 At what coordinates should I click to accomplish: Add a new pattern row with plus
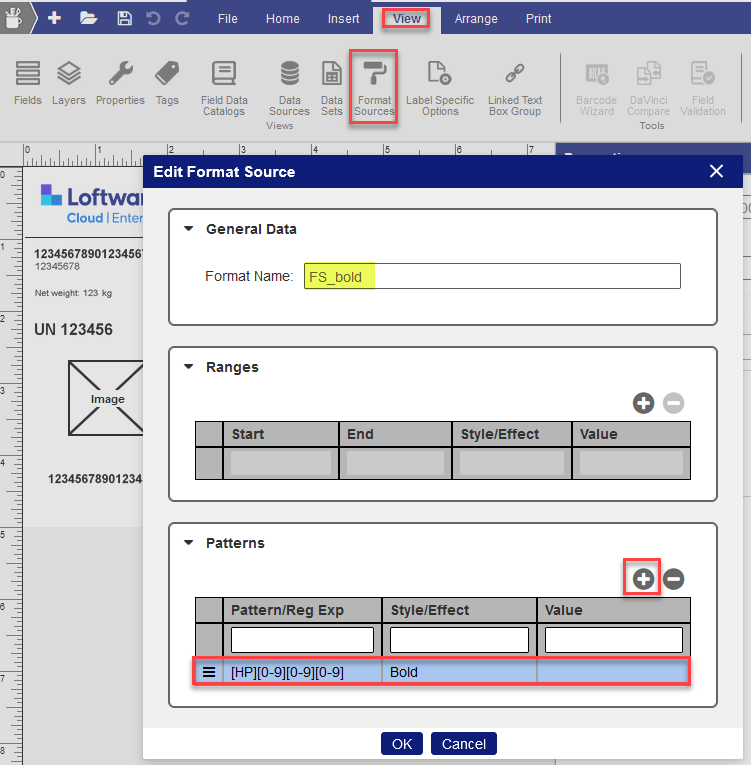coord(643,579)
